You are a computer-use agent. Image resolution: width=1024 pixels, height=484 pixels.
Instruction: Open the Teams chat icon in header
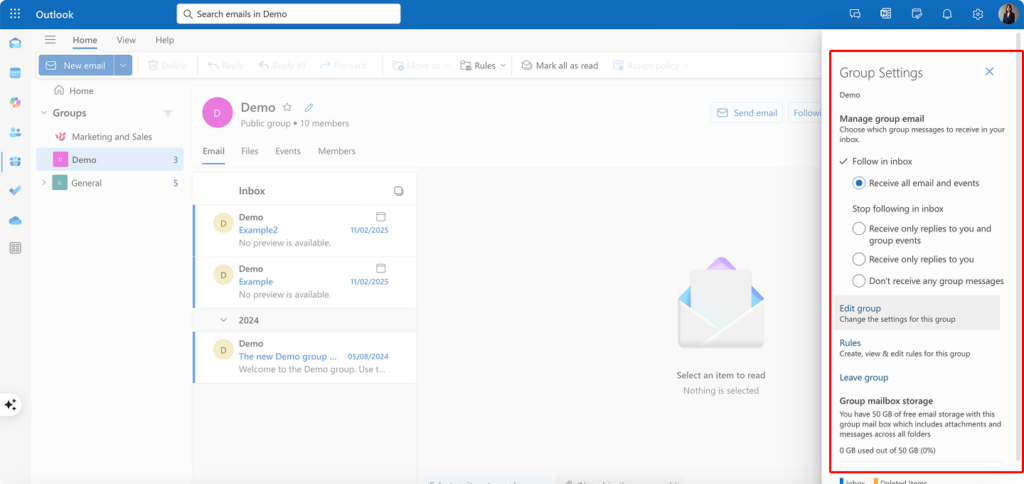click(855, 14)
